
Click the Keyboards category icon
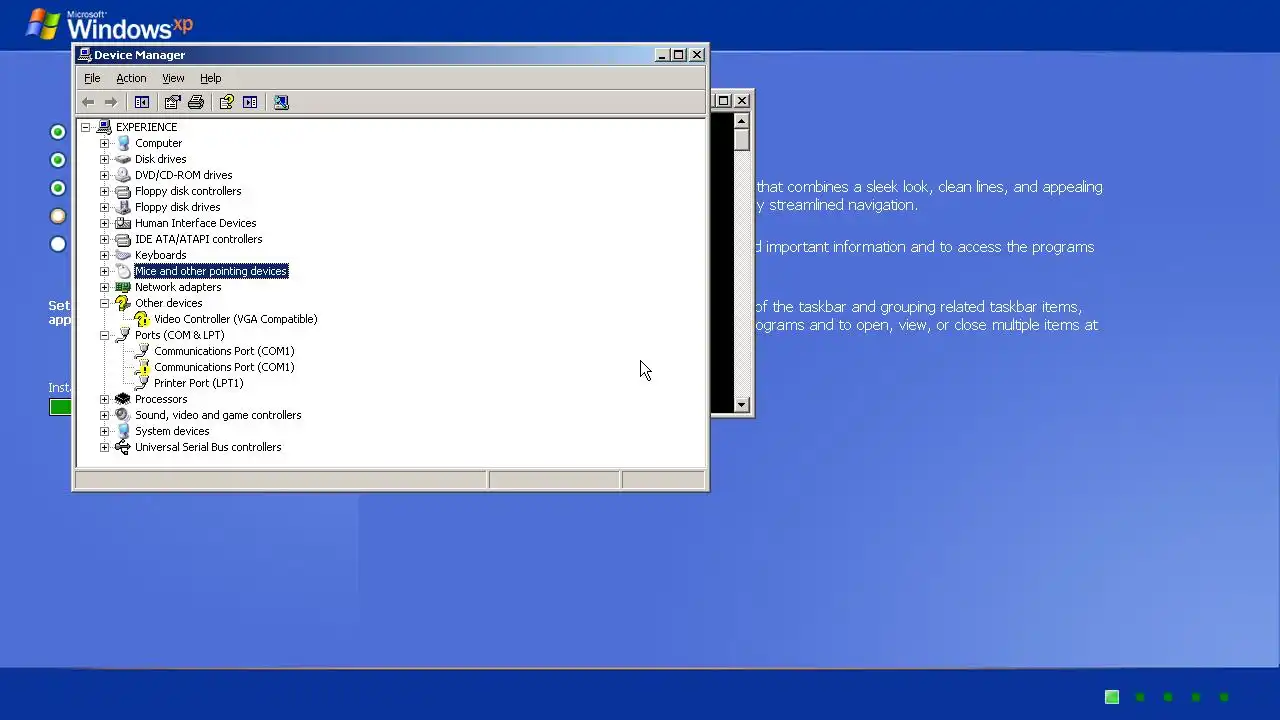(123, 255)
